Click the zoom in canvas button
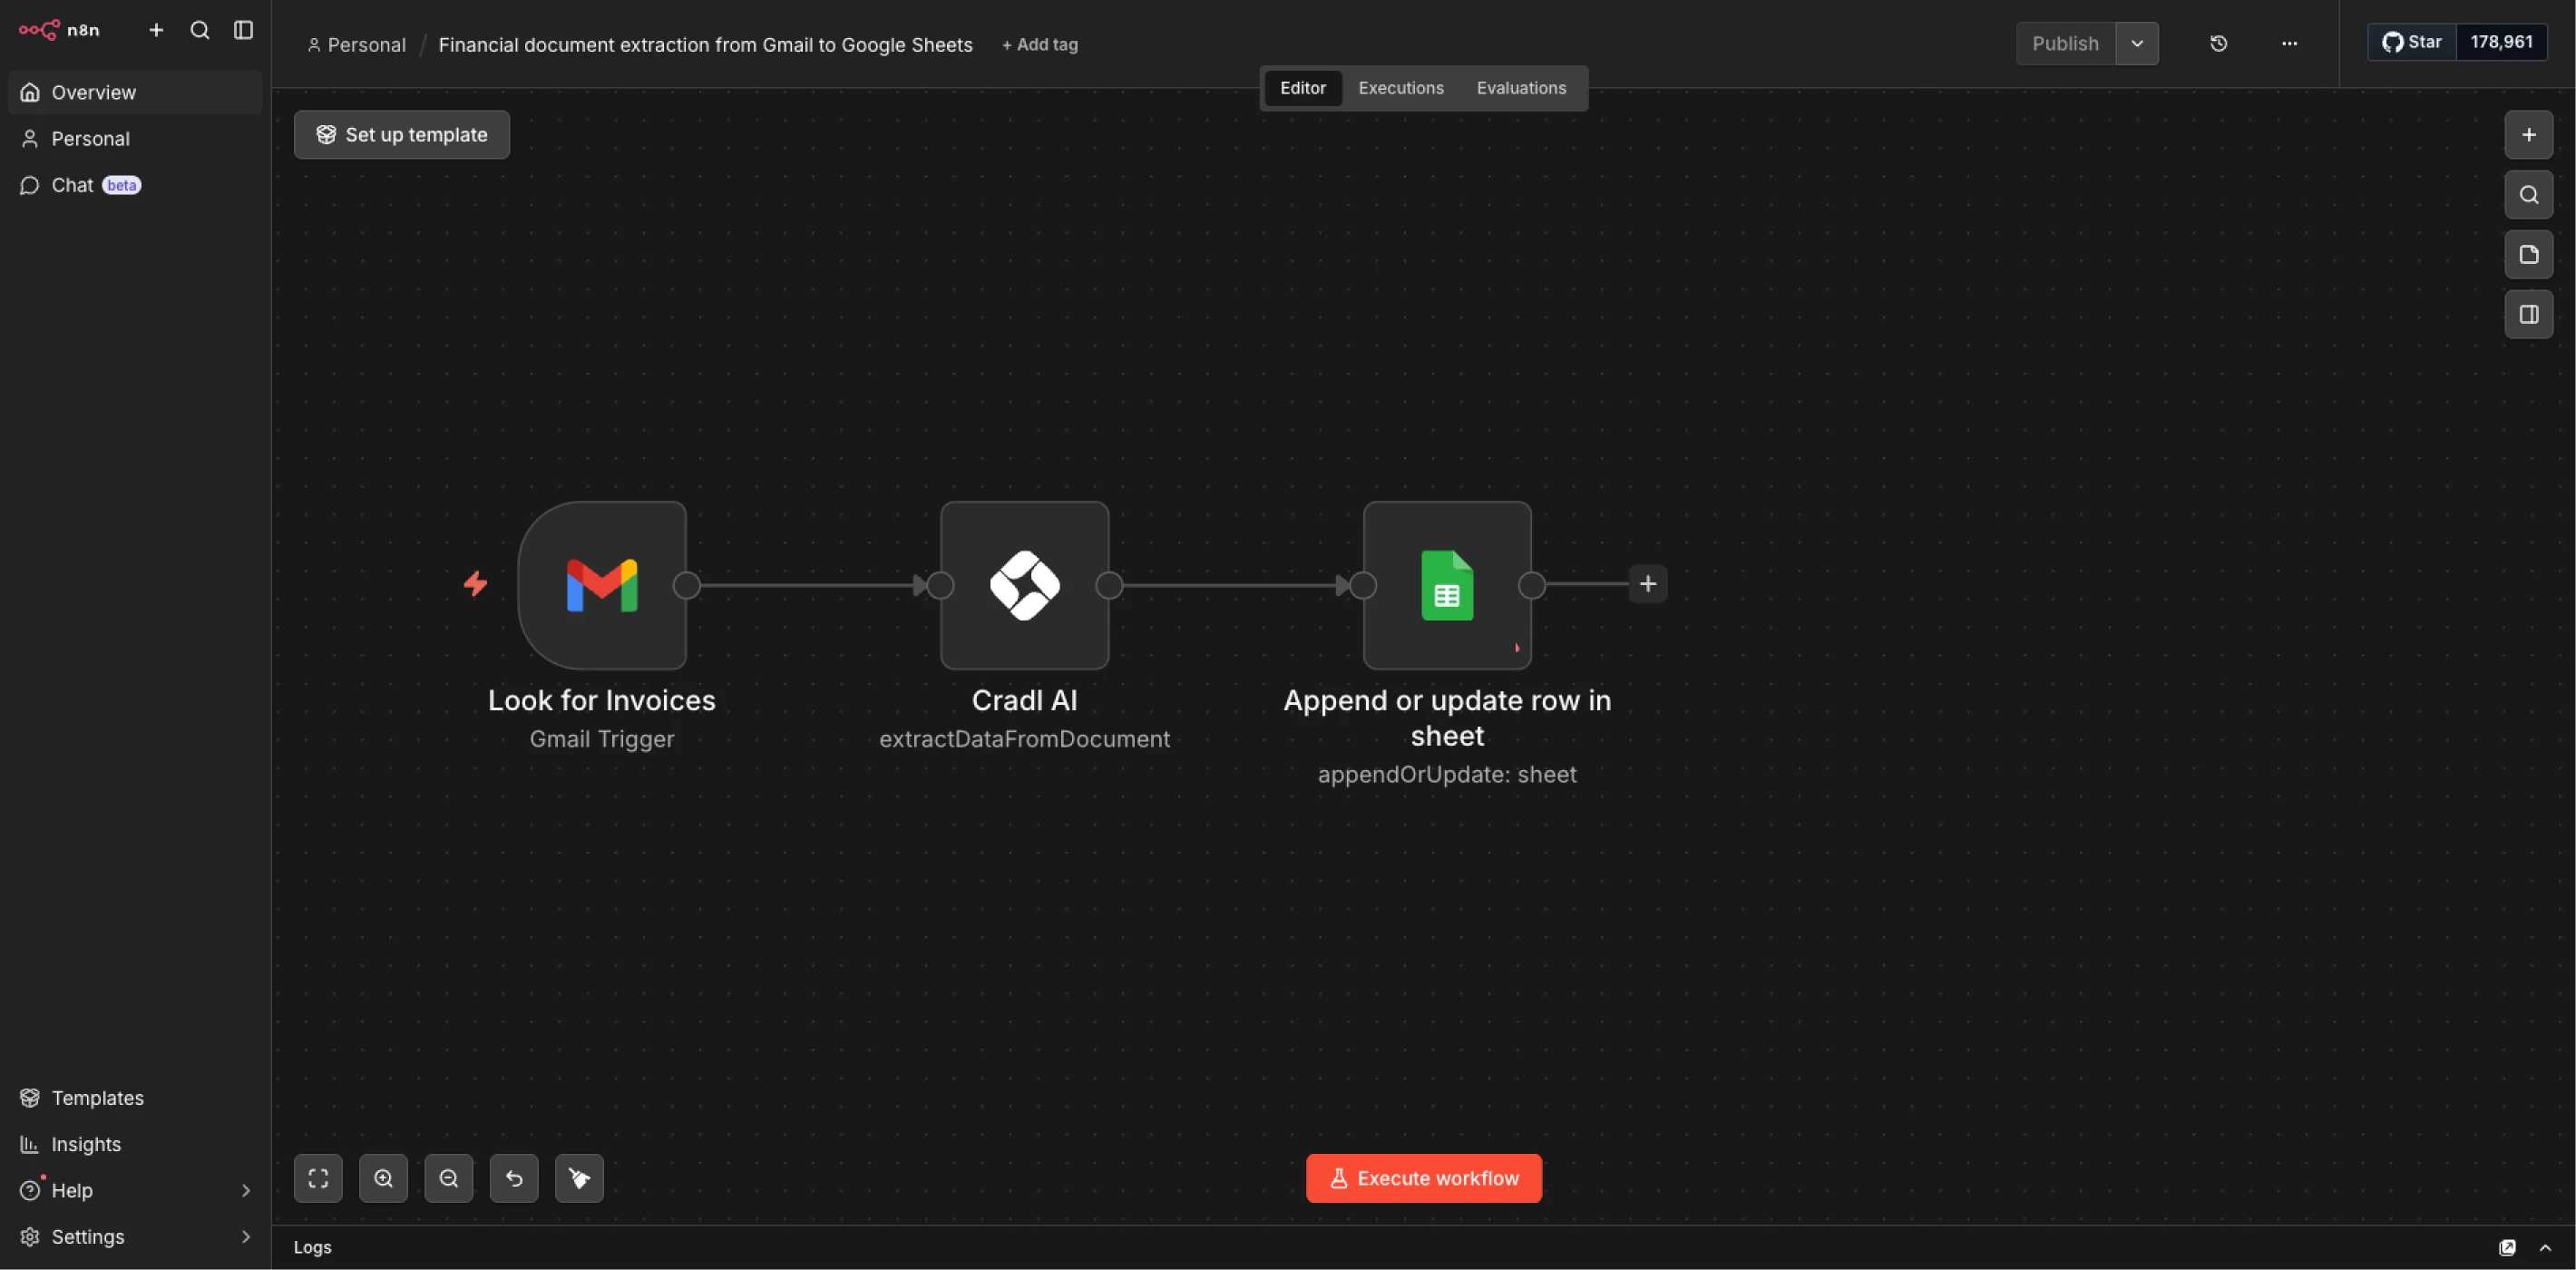This screenshot has width=2576, height=1270. tap(383, 1178)
